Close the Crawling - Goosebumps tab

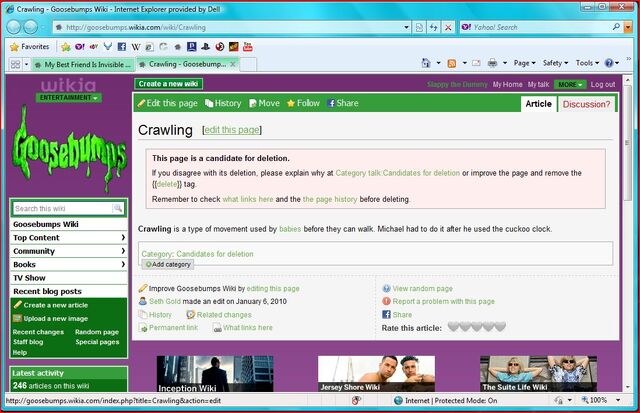[233, 64]
